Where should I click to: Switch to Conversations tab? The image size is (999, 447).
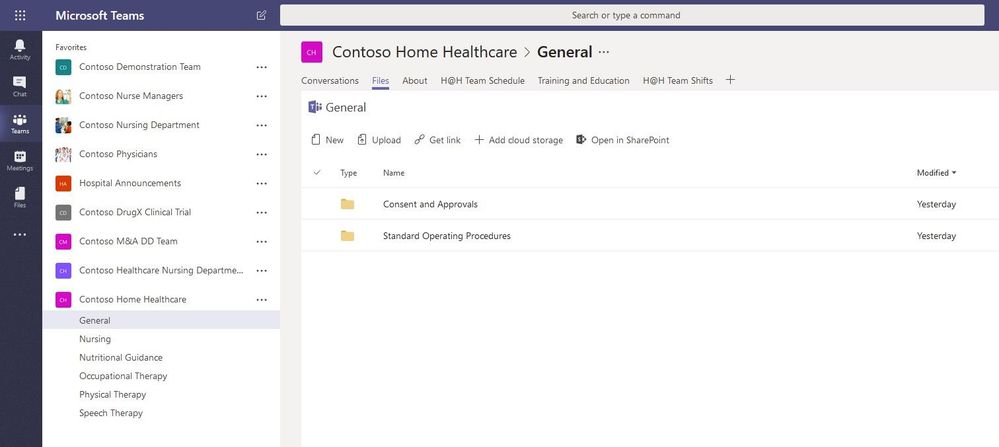(330, 81)
